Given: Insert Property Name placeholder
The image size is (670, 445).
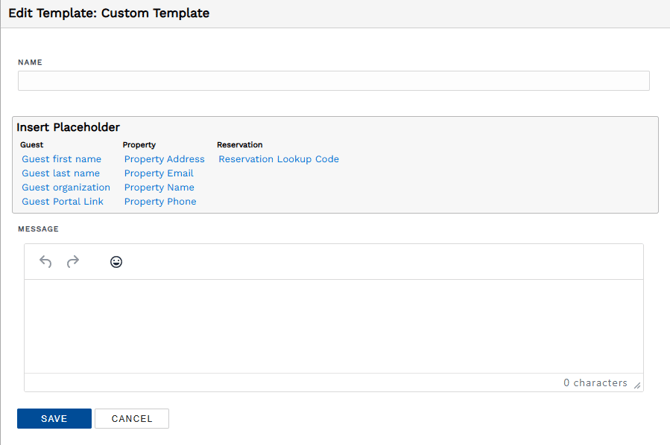Looking at the screenshot, I should click(x=159, y=187).
